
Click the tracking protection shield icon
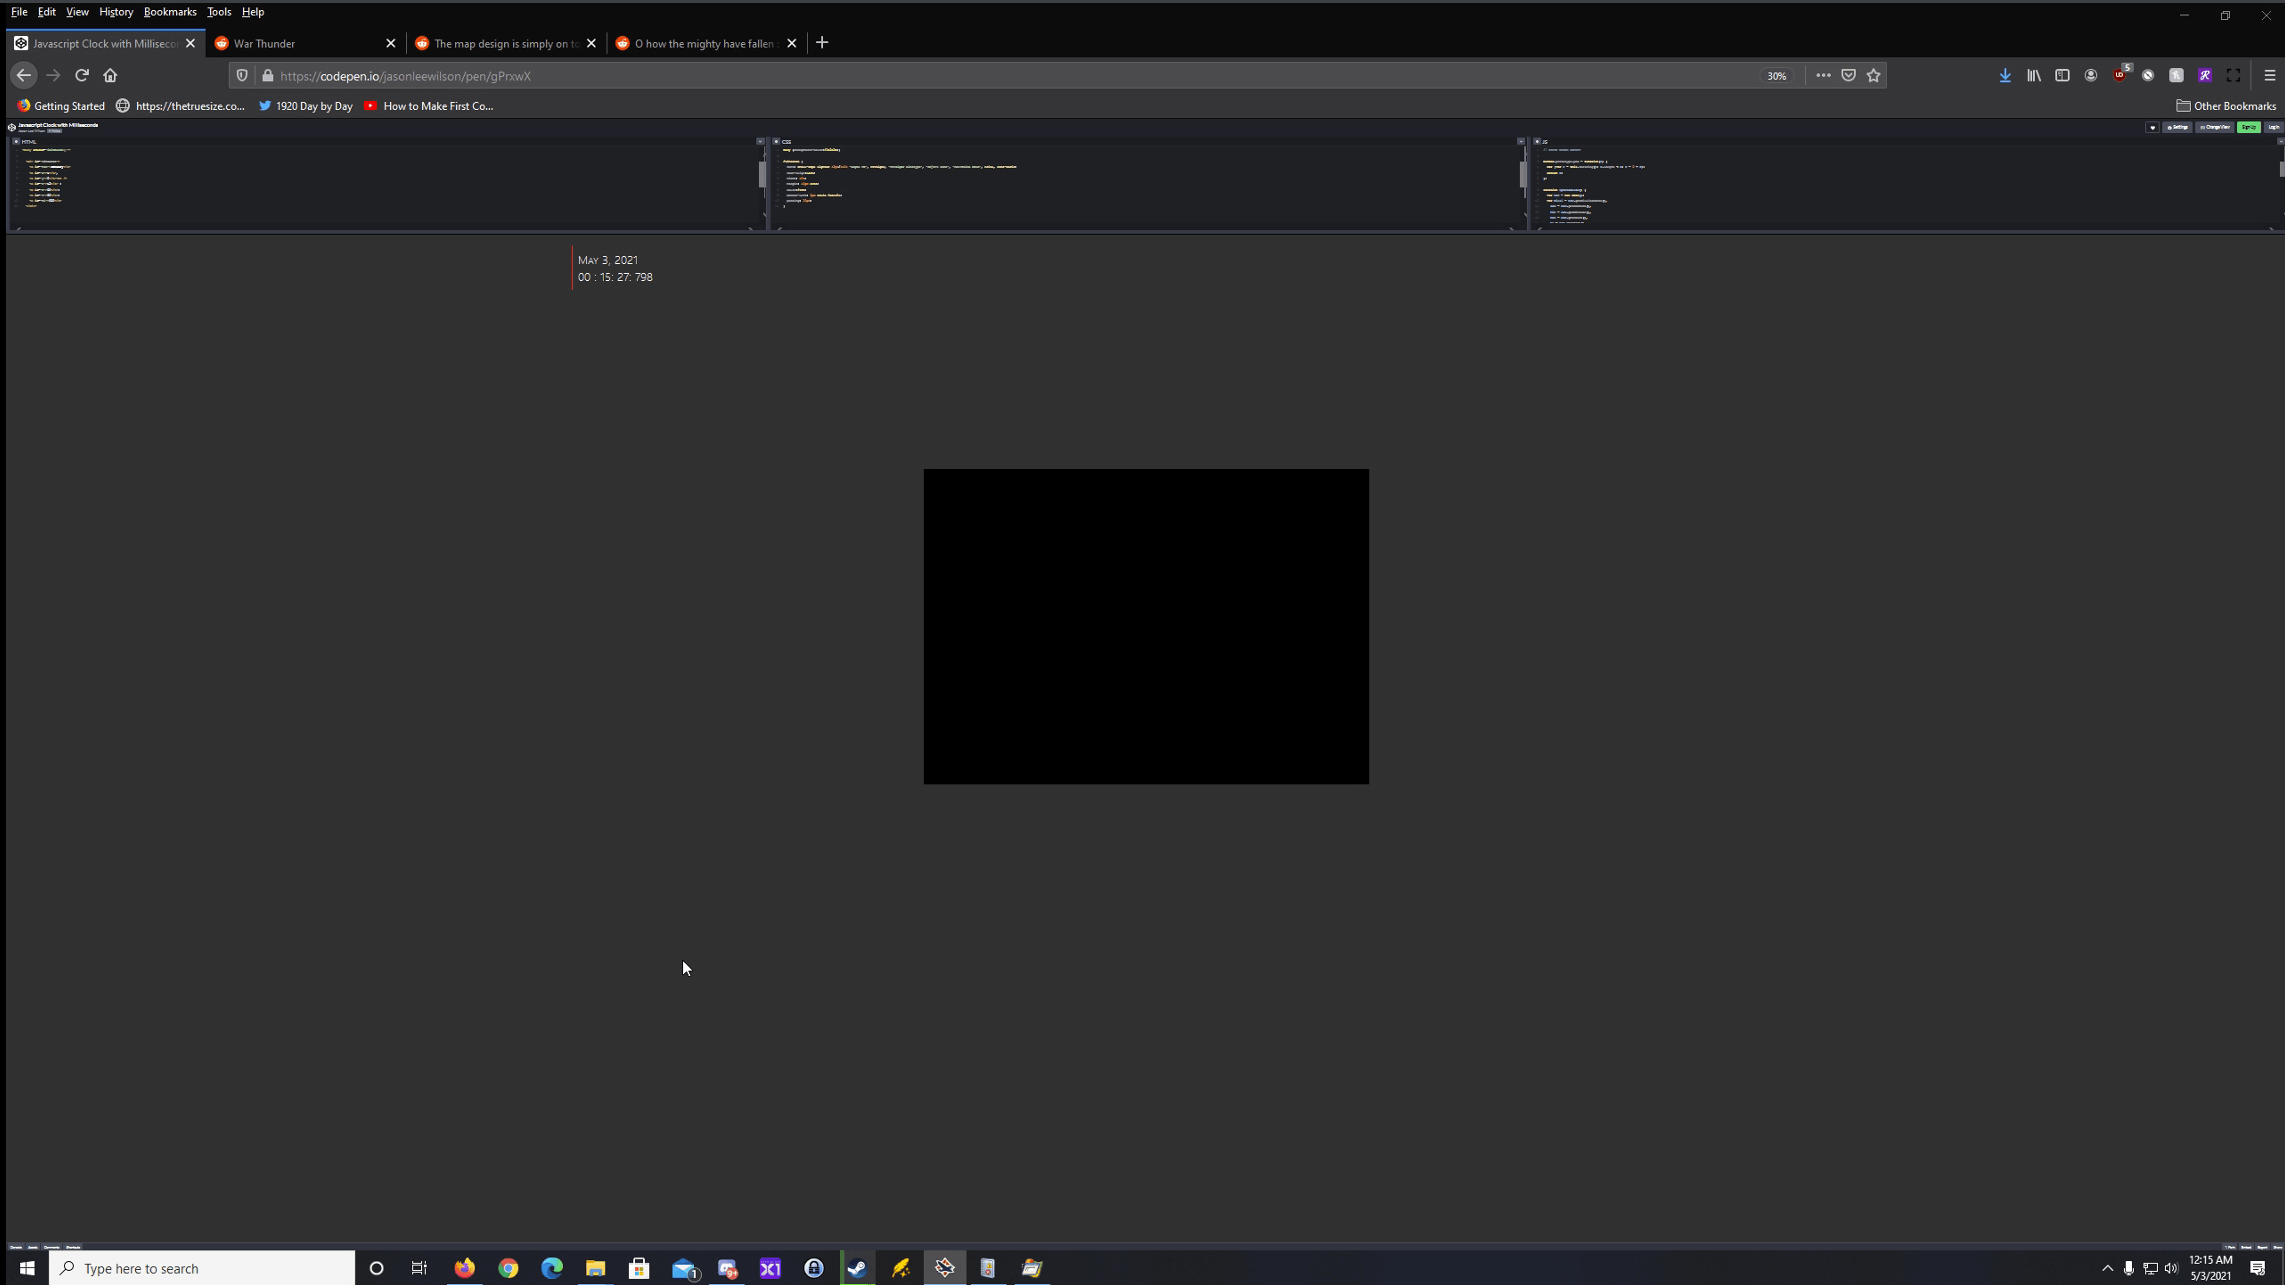(242, 76)
